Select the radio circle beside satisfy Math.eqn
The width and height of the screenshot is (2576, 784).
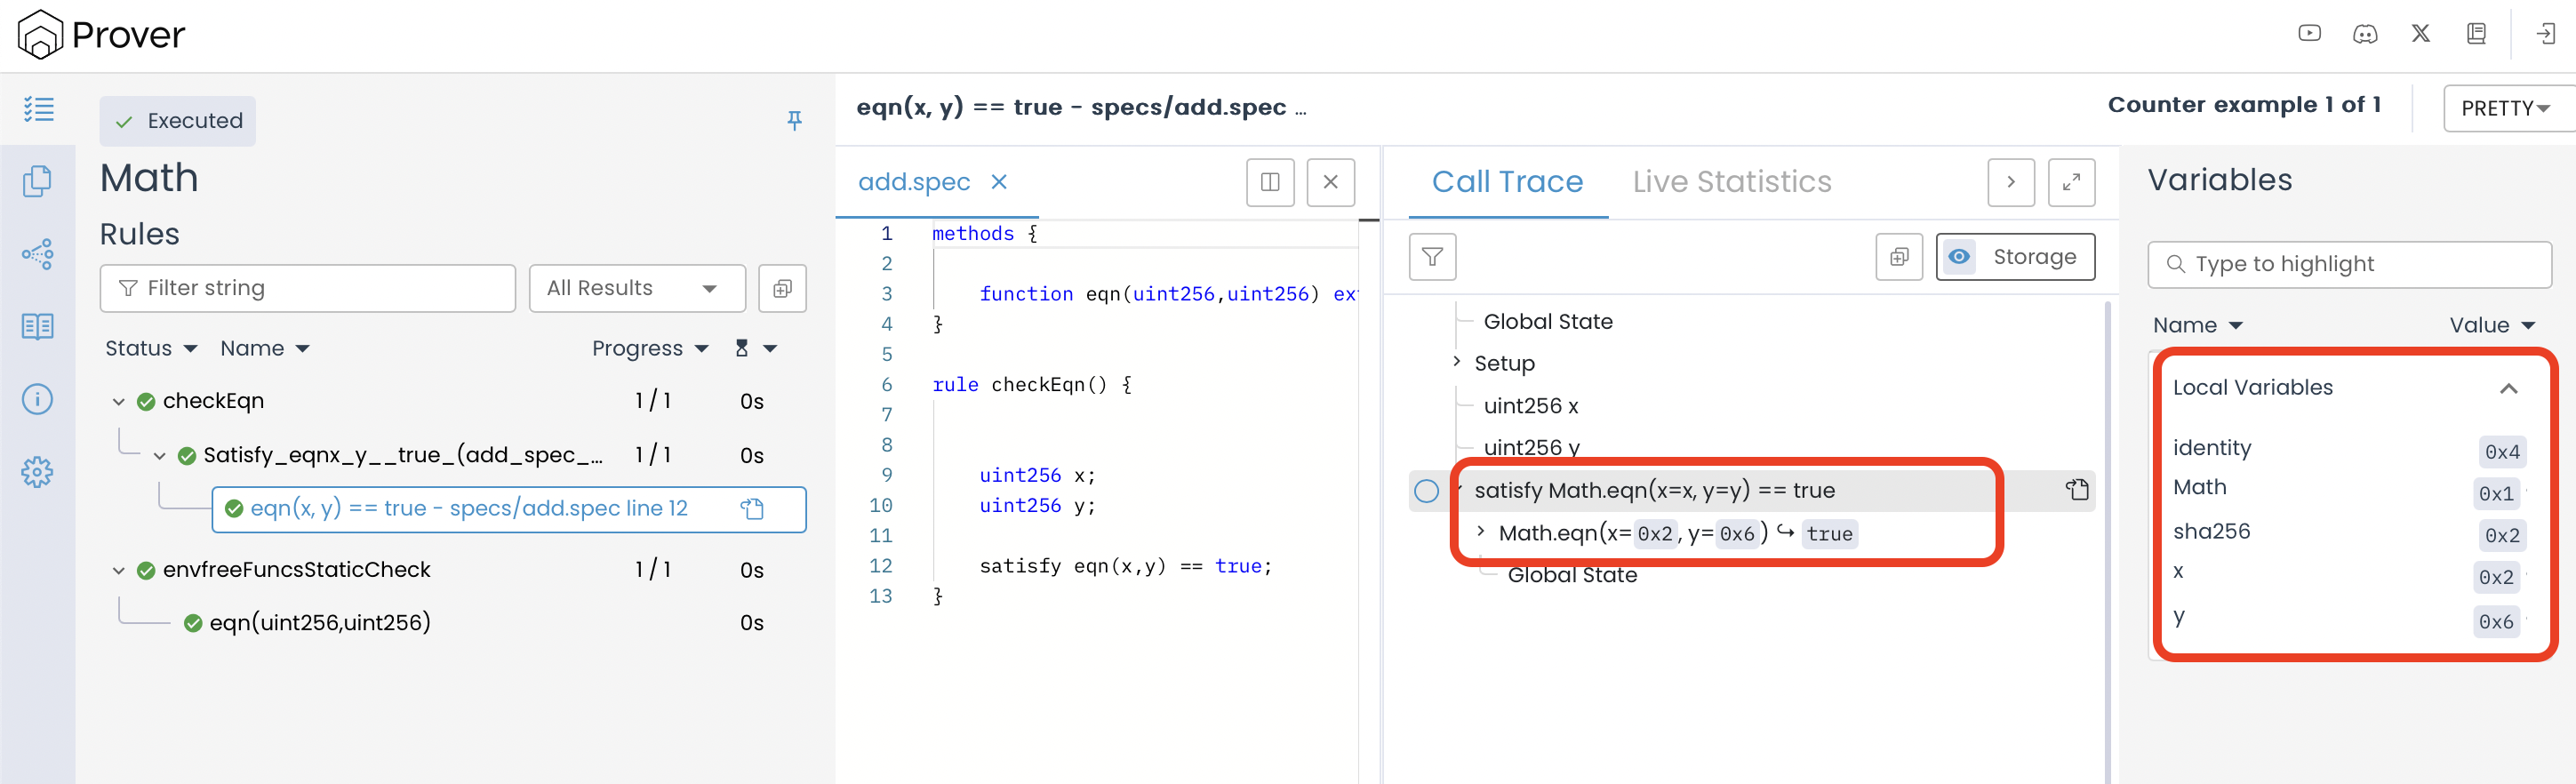click(x=1426, y=490)
